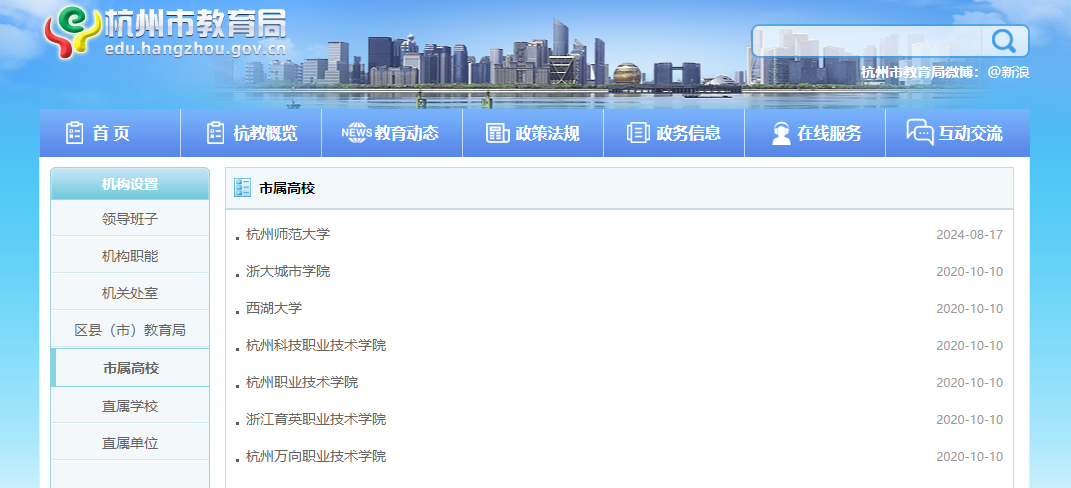
Task: Click the list icon beside 政务信息
Action: pos(638,133)
